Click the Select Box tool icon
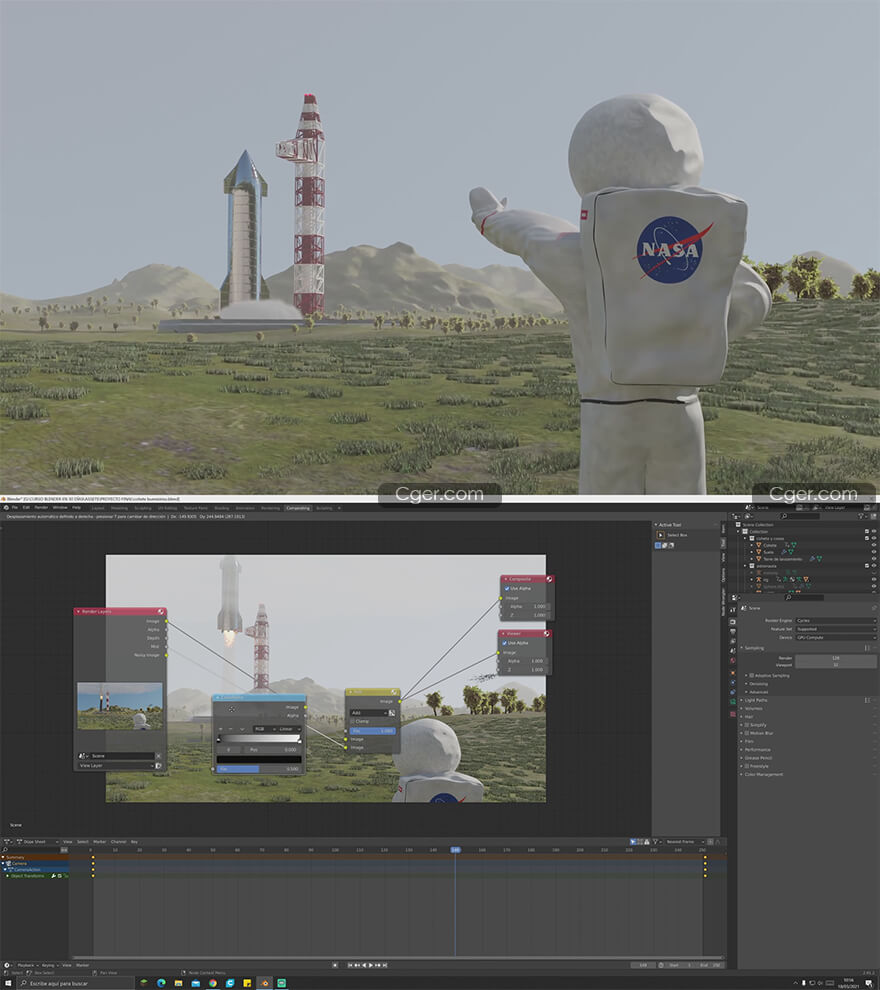 660,535
